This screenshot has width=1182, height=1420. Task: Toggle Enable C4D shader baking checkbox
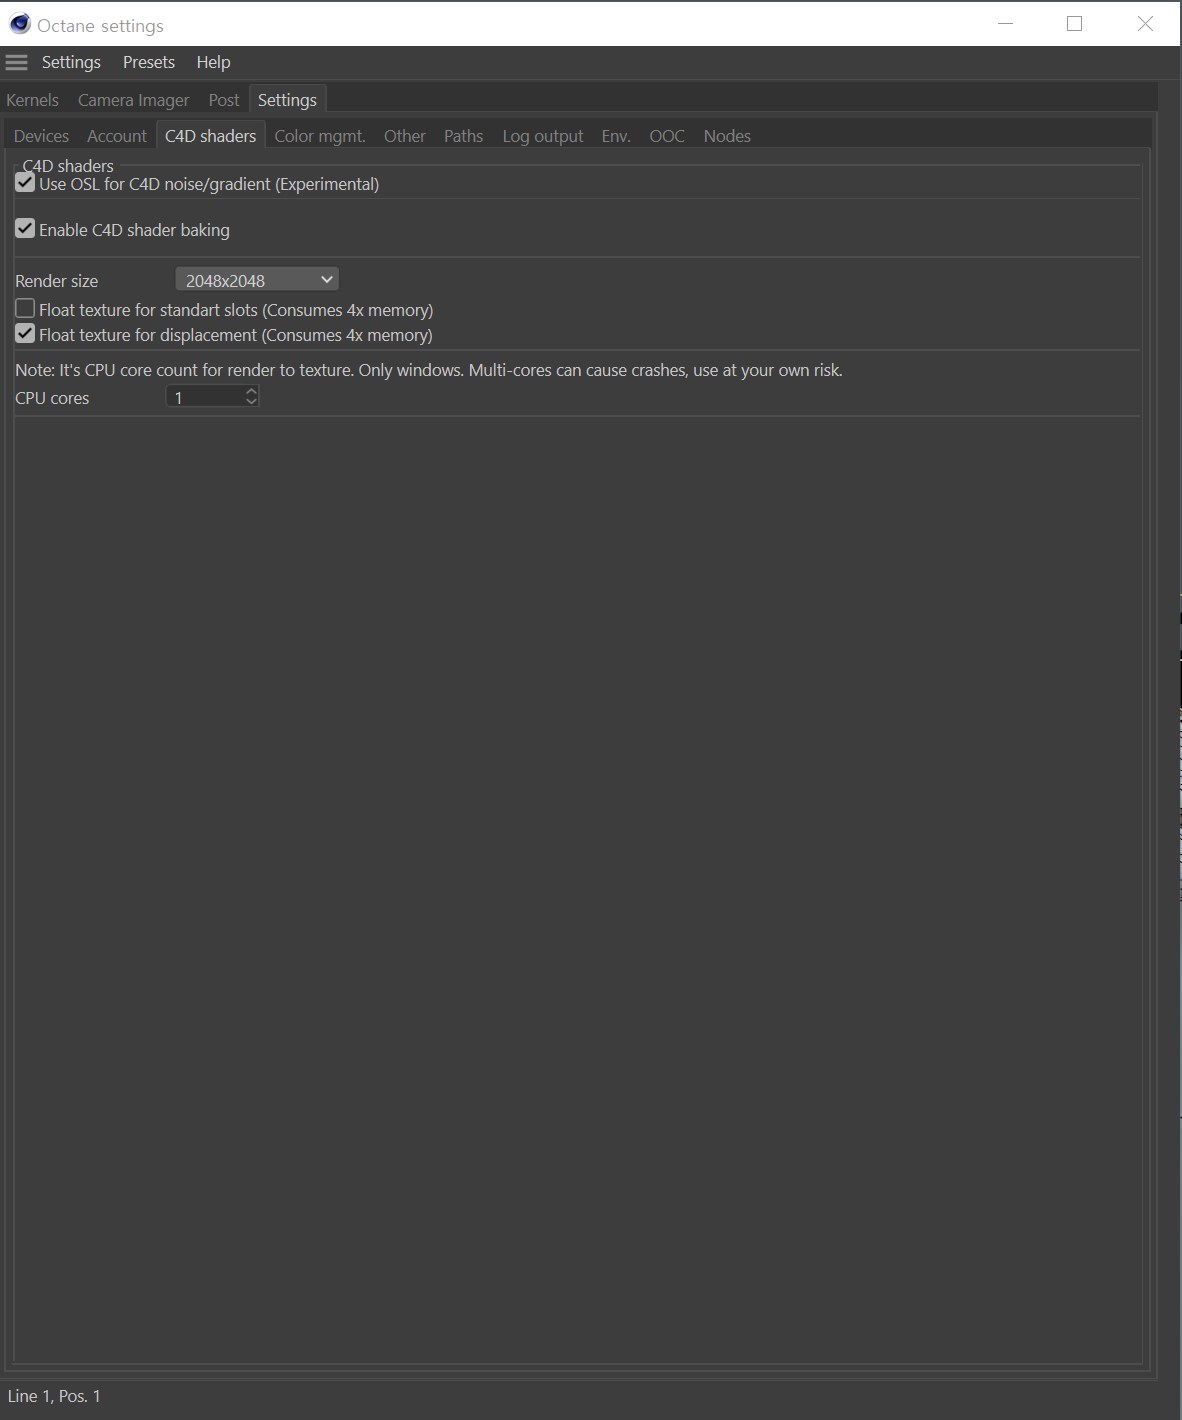tap(25, 229)
